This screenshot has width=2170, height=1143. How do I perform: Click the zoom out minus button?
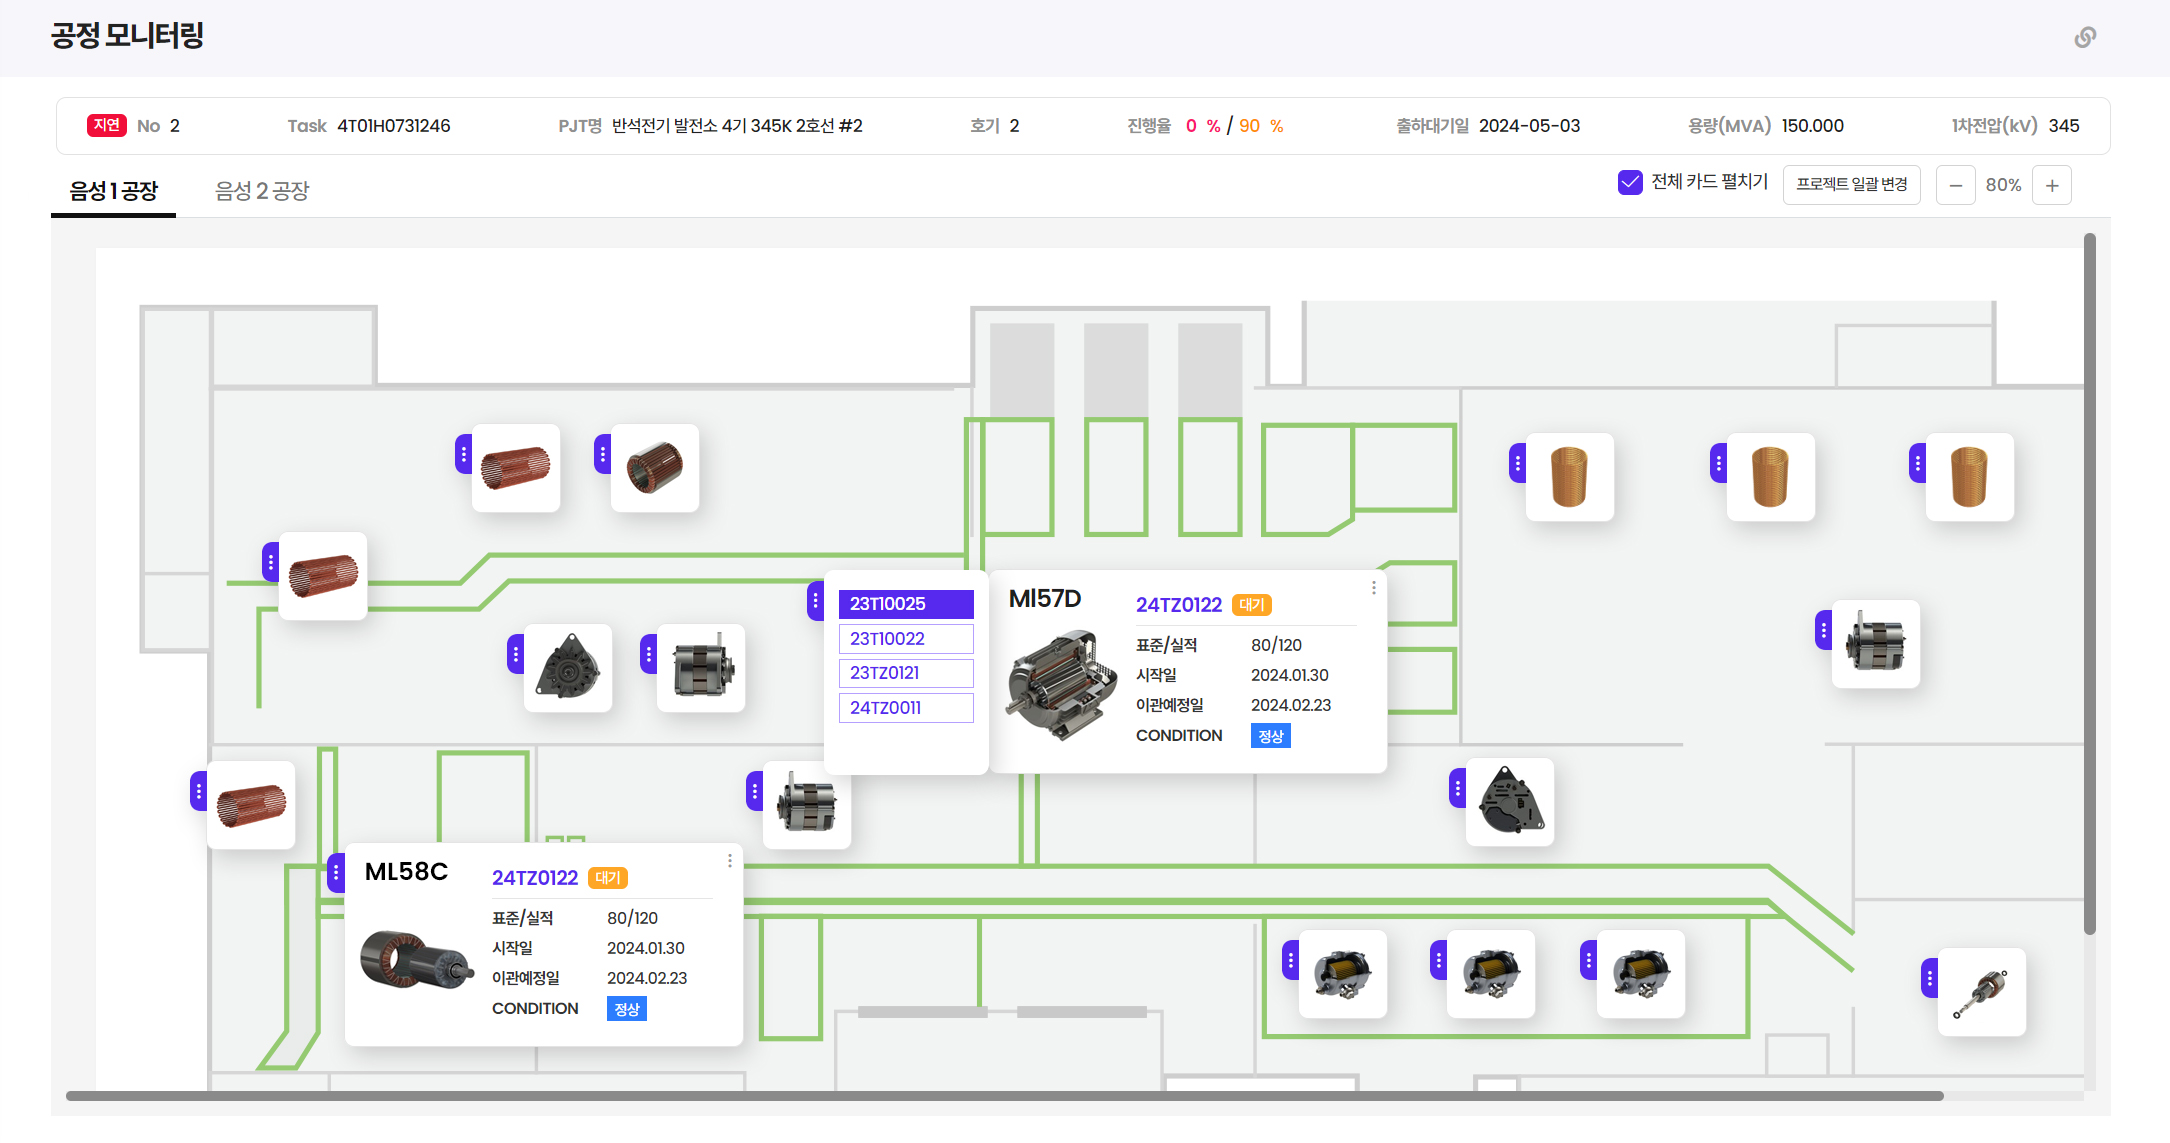point(1955,186)
